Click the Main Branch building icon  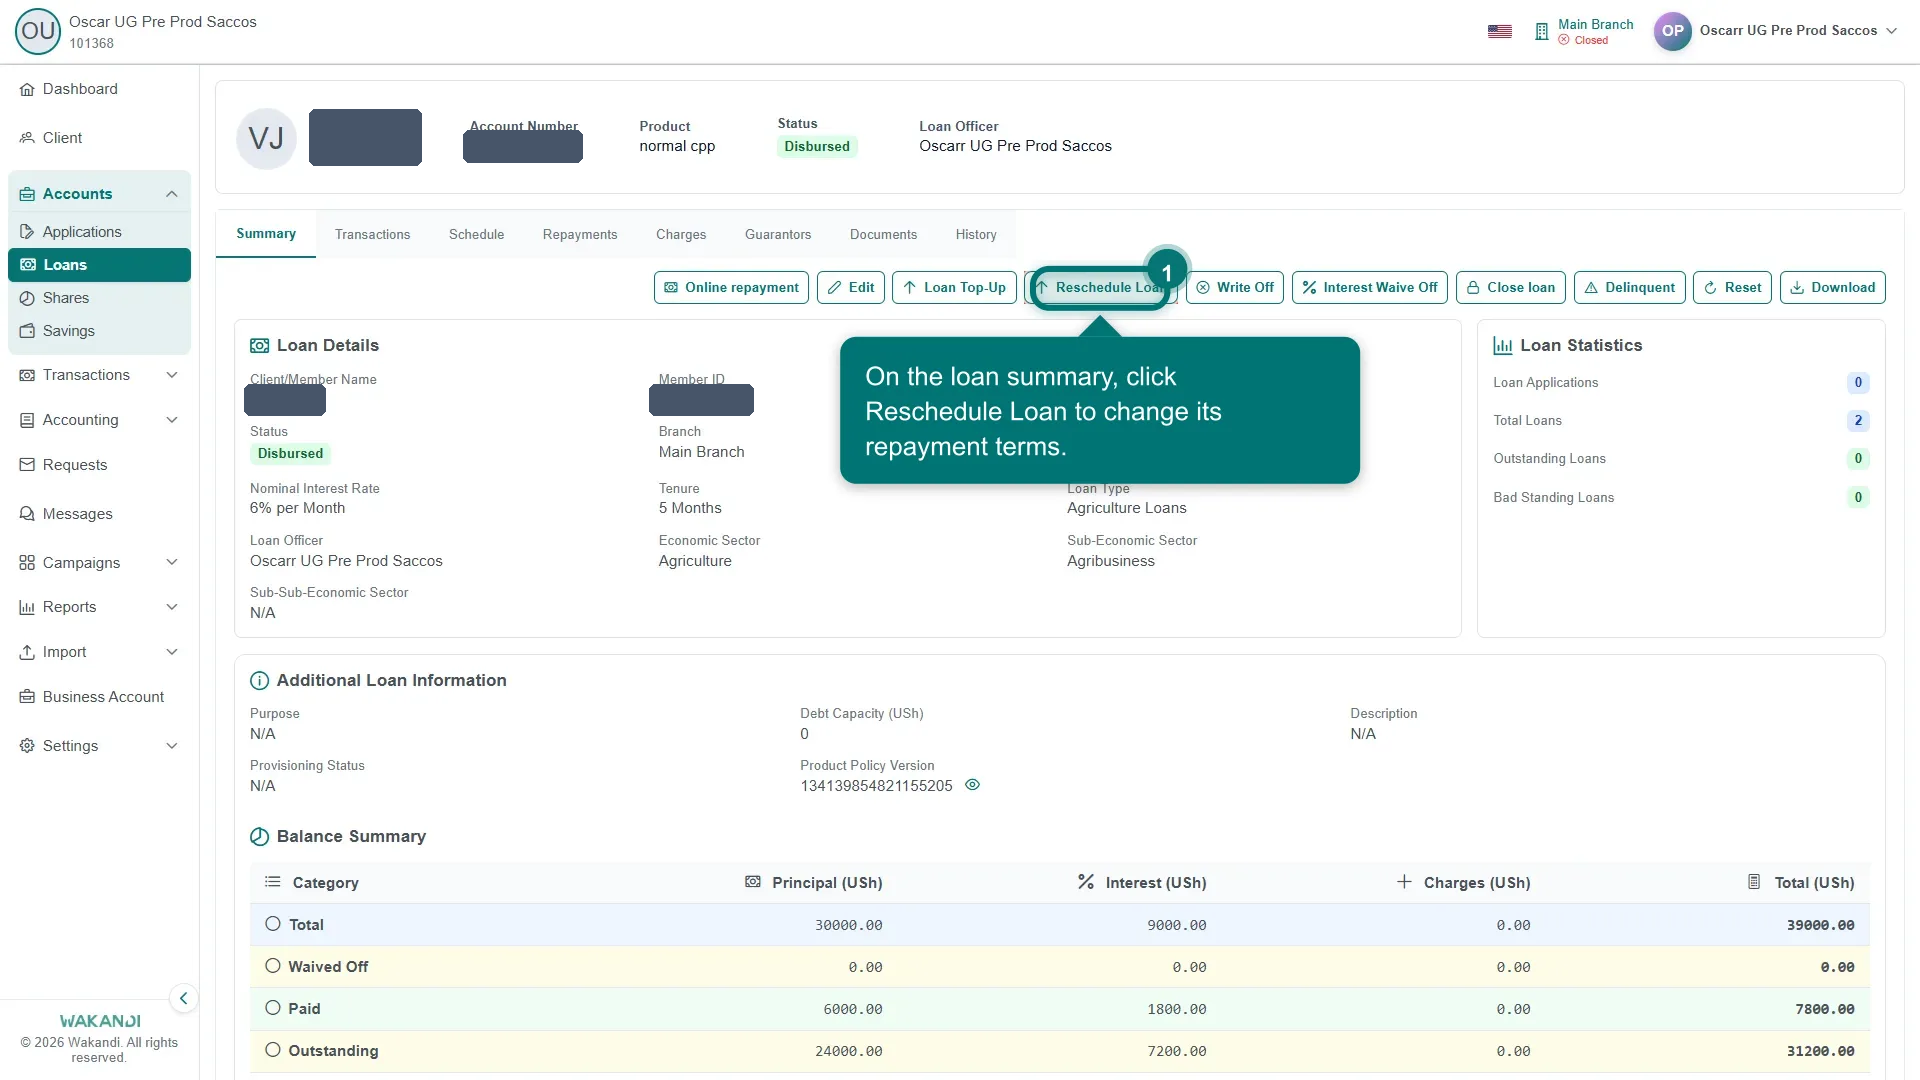(1541, 32)
